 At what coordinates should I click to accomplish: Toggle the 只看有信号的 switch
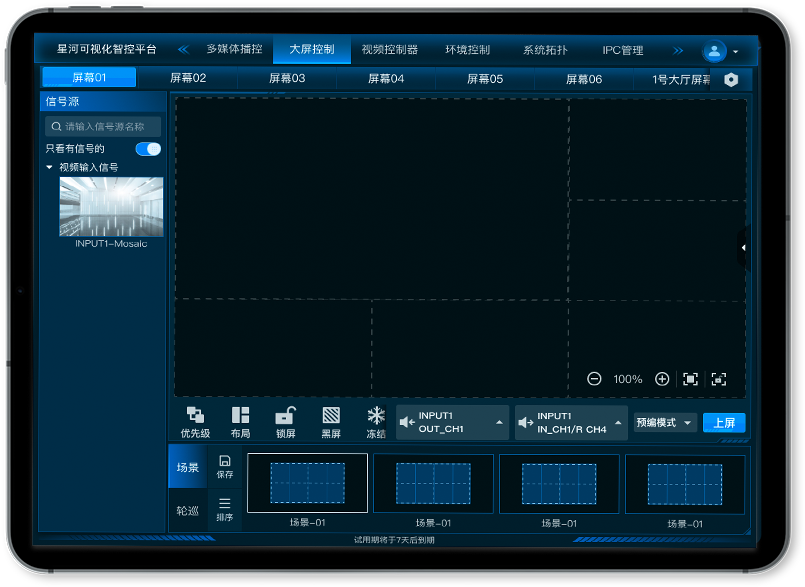point(148,149)
